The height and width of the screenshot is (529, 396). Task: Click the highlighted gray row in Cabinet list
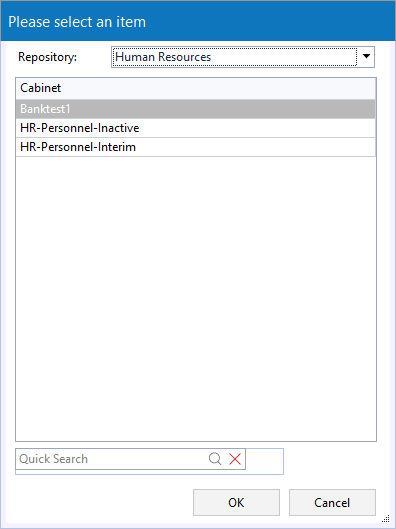coord(196,109)
